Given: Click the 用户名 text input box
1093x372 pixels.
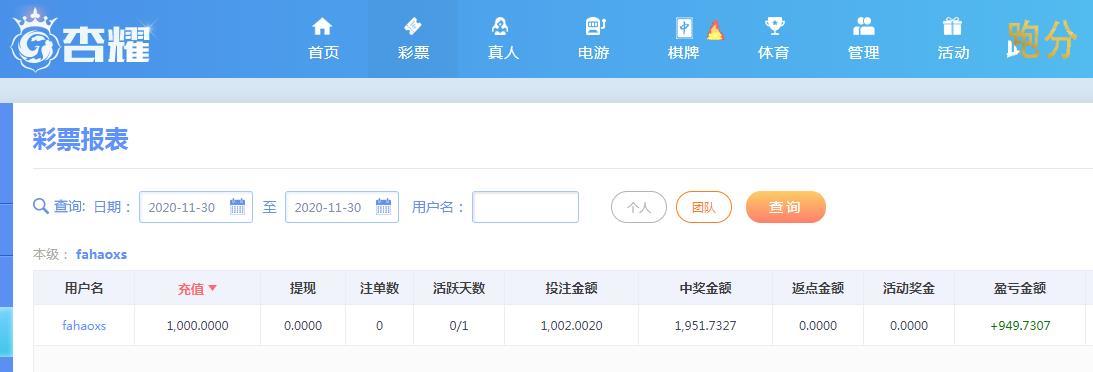Looking at the screenshot, I should coord(526,207).
